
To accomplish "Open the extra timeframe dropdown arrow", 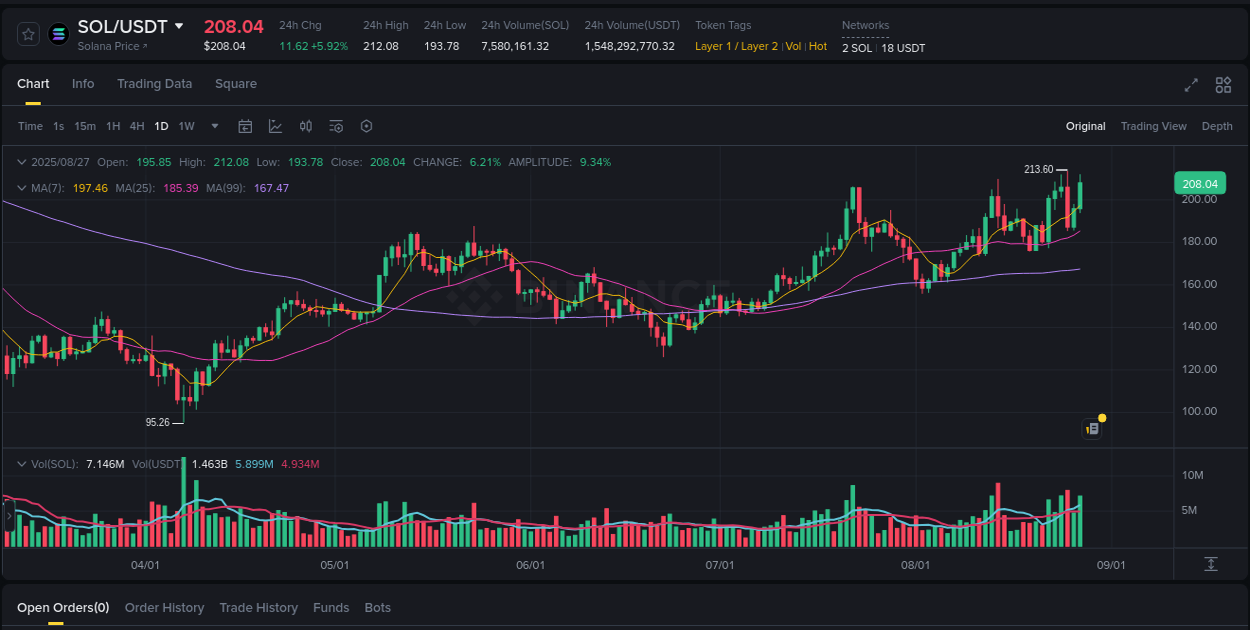I will 214,126.
